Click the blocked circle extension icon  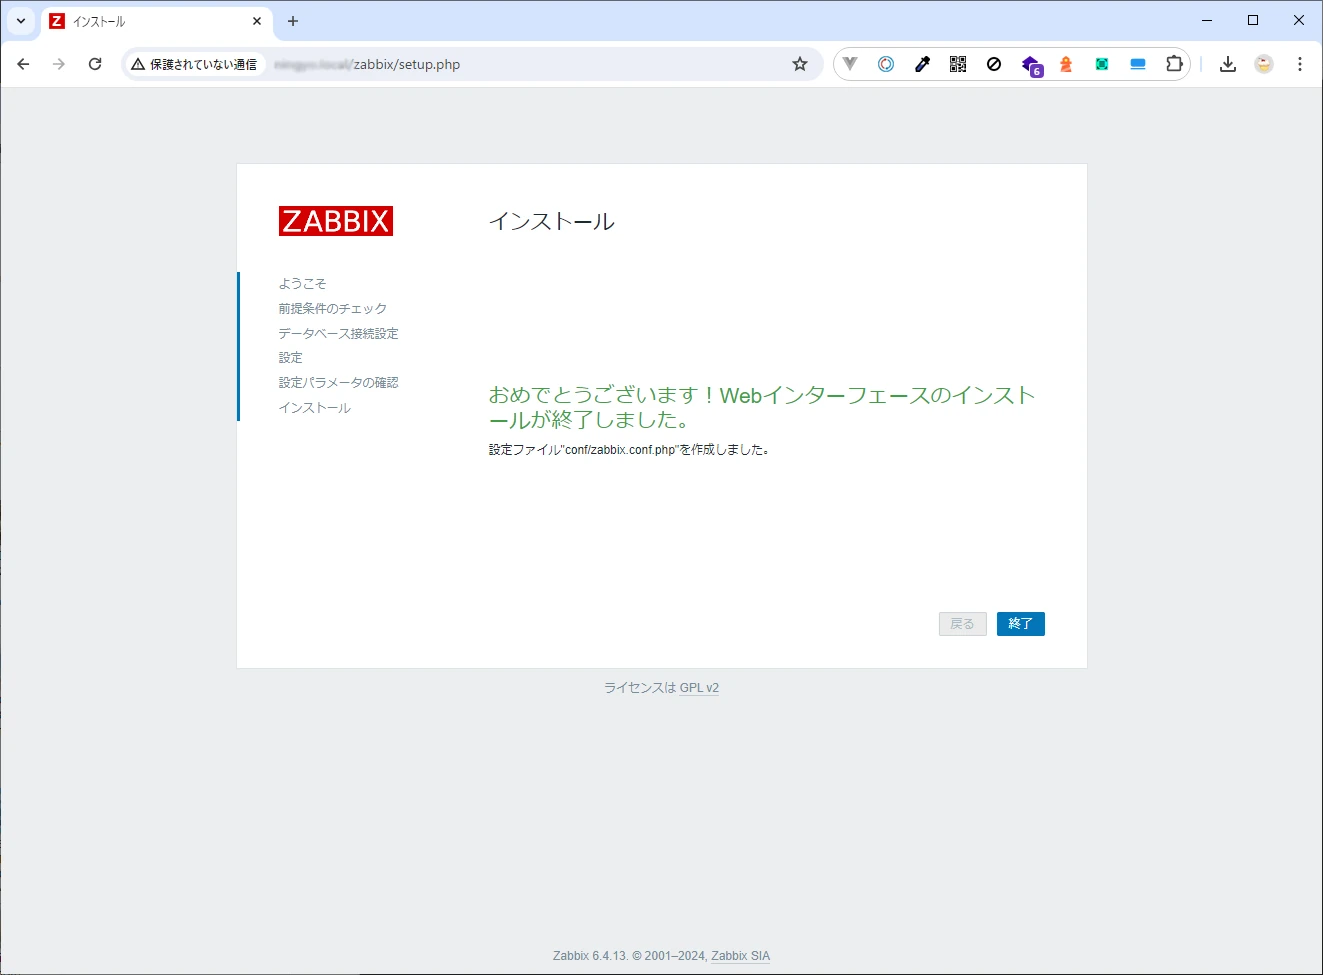tap(994, 64)
